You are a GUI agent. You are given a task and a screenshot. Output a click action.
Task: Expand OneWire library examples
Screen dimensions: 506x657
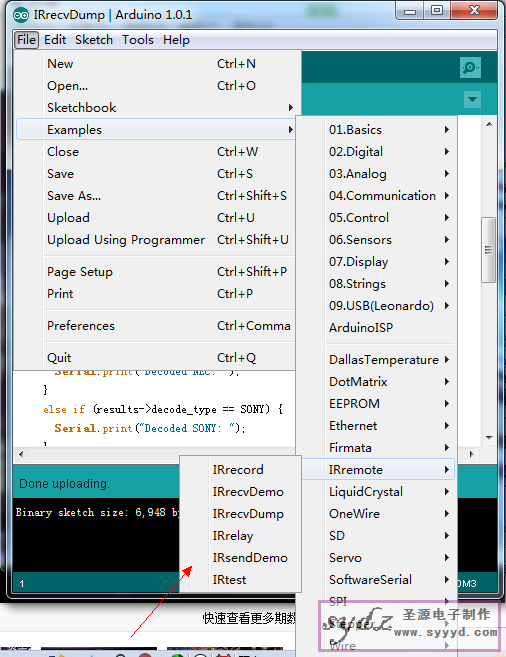click(377, 514)
